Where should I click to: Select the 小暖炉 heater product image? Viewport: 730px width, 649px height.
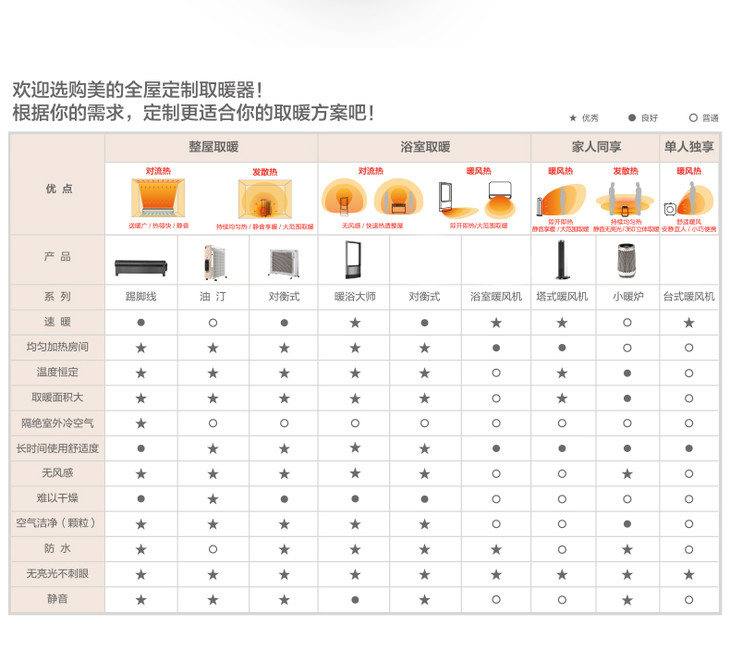(627, 262)
